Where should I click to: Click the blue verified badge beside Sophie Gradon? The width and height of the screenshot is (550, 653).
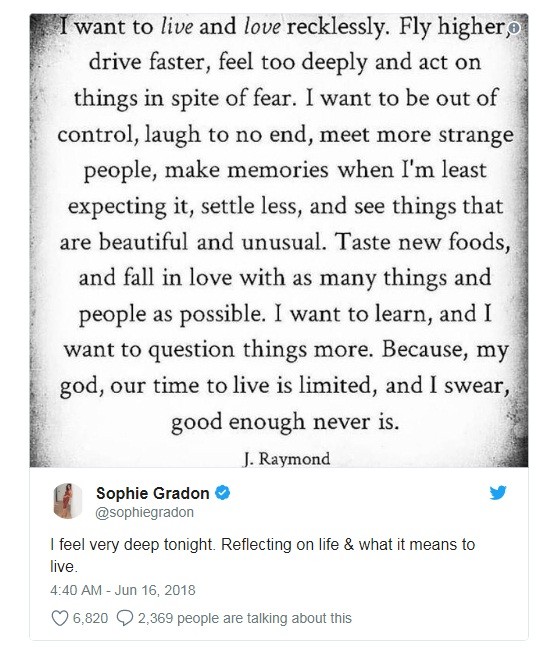click(223, 493)
